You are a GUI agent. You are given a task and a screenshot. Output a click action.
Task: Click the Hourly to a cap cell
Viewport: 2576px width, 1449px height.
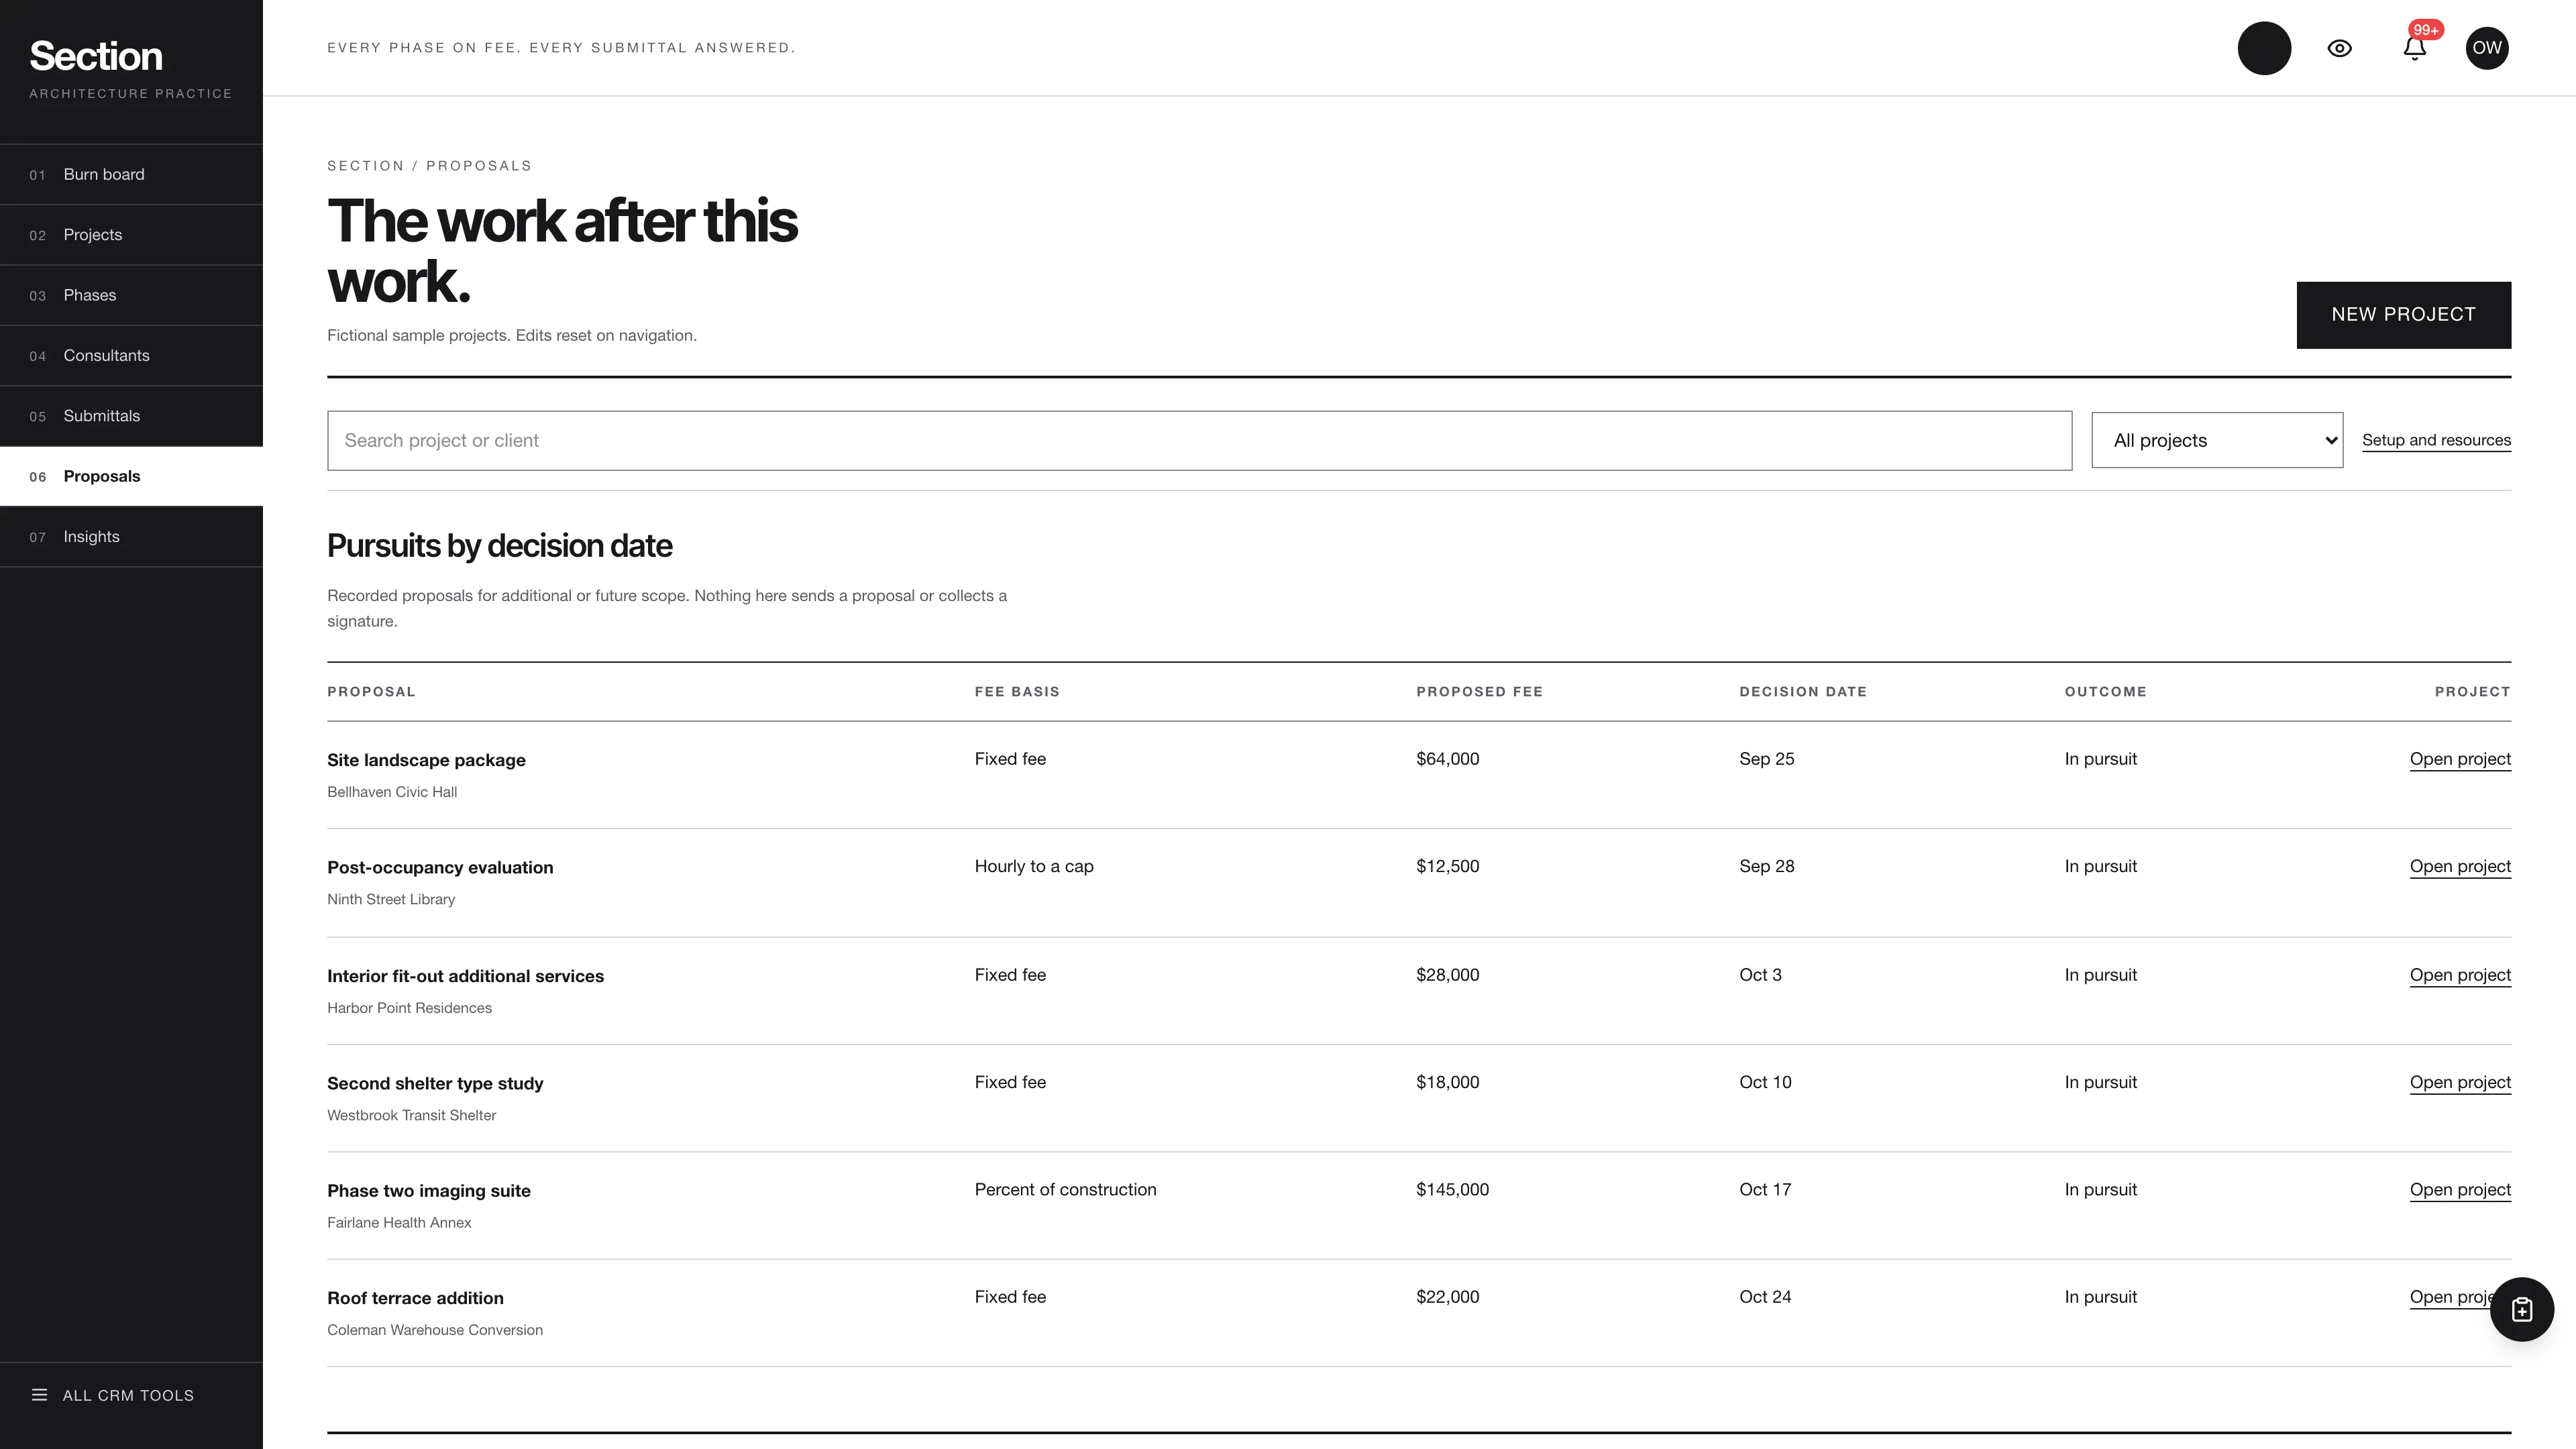tap(1034, 866)
